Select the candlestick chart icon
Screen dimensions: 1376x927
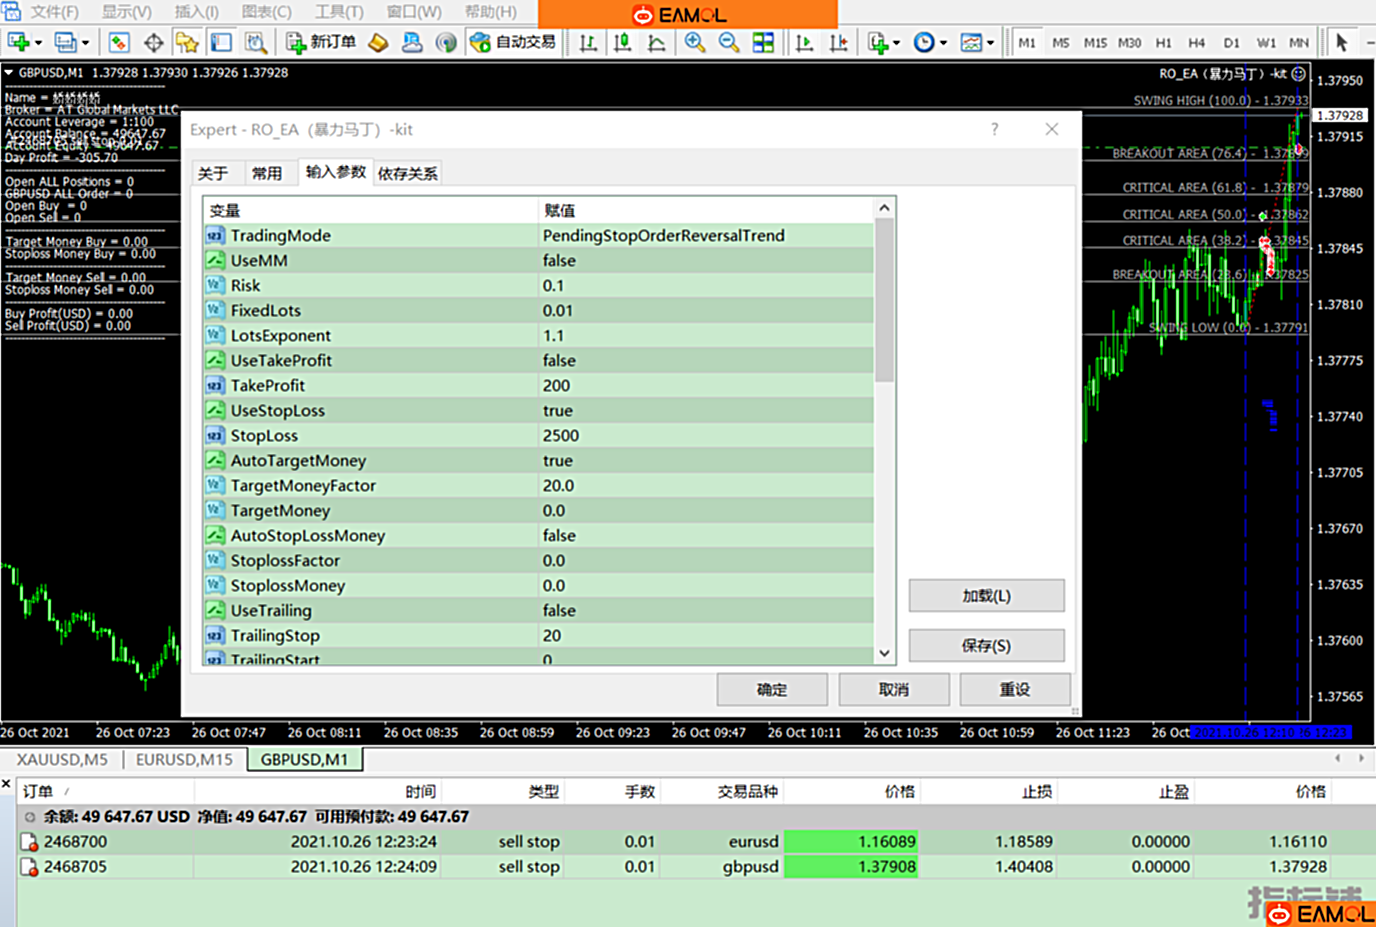[622, 42]
